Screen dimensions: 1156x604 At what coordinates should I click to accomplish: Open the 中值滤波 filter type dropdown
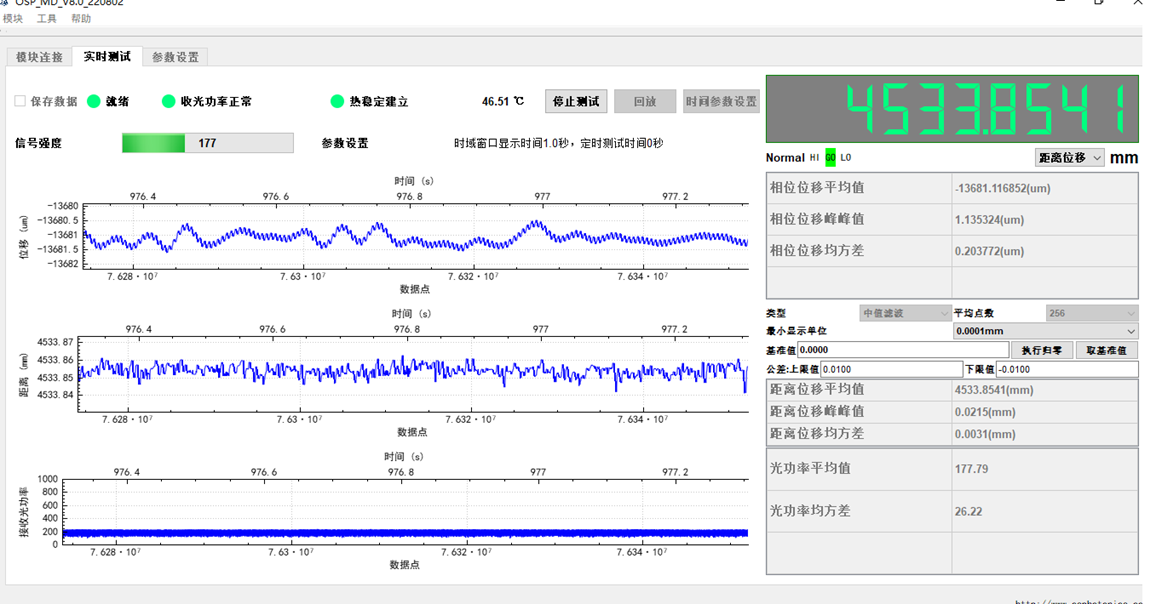[x=905, y=313]
